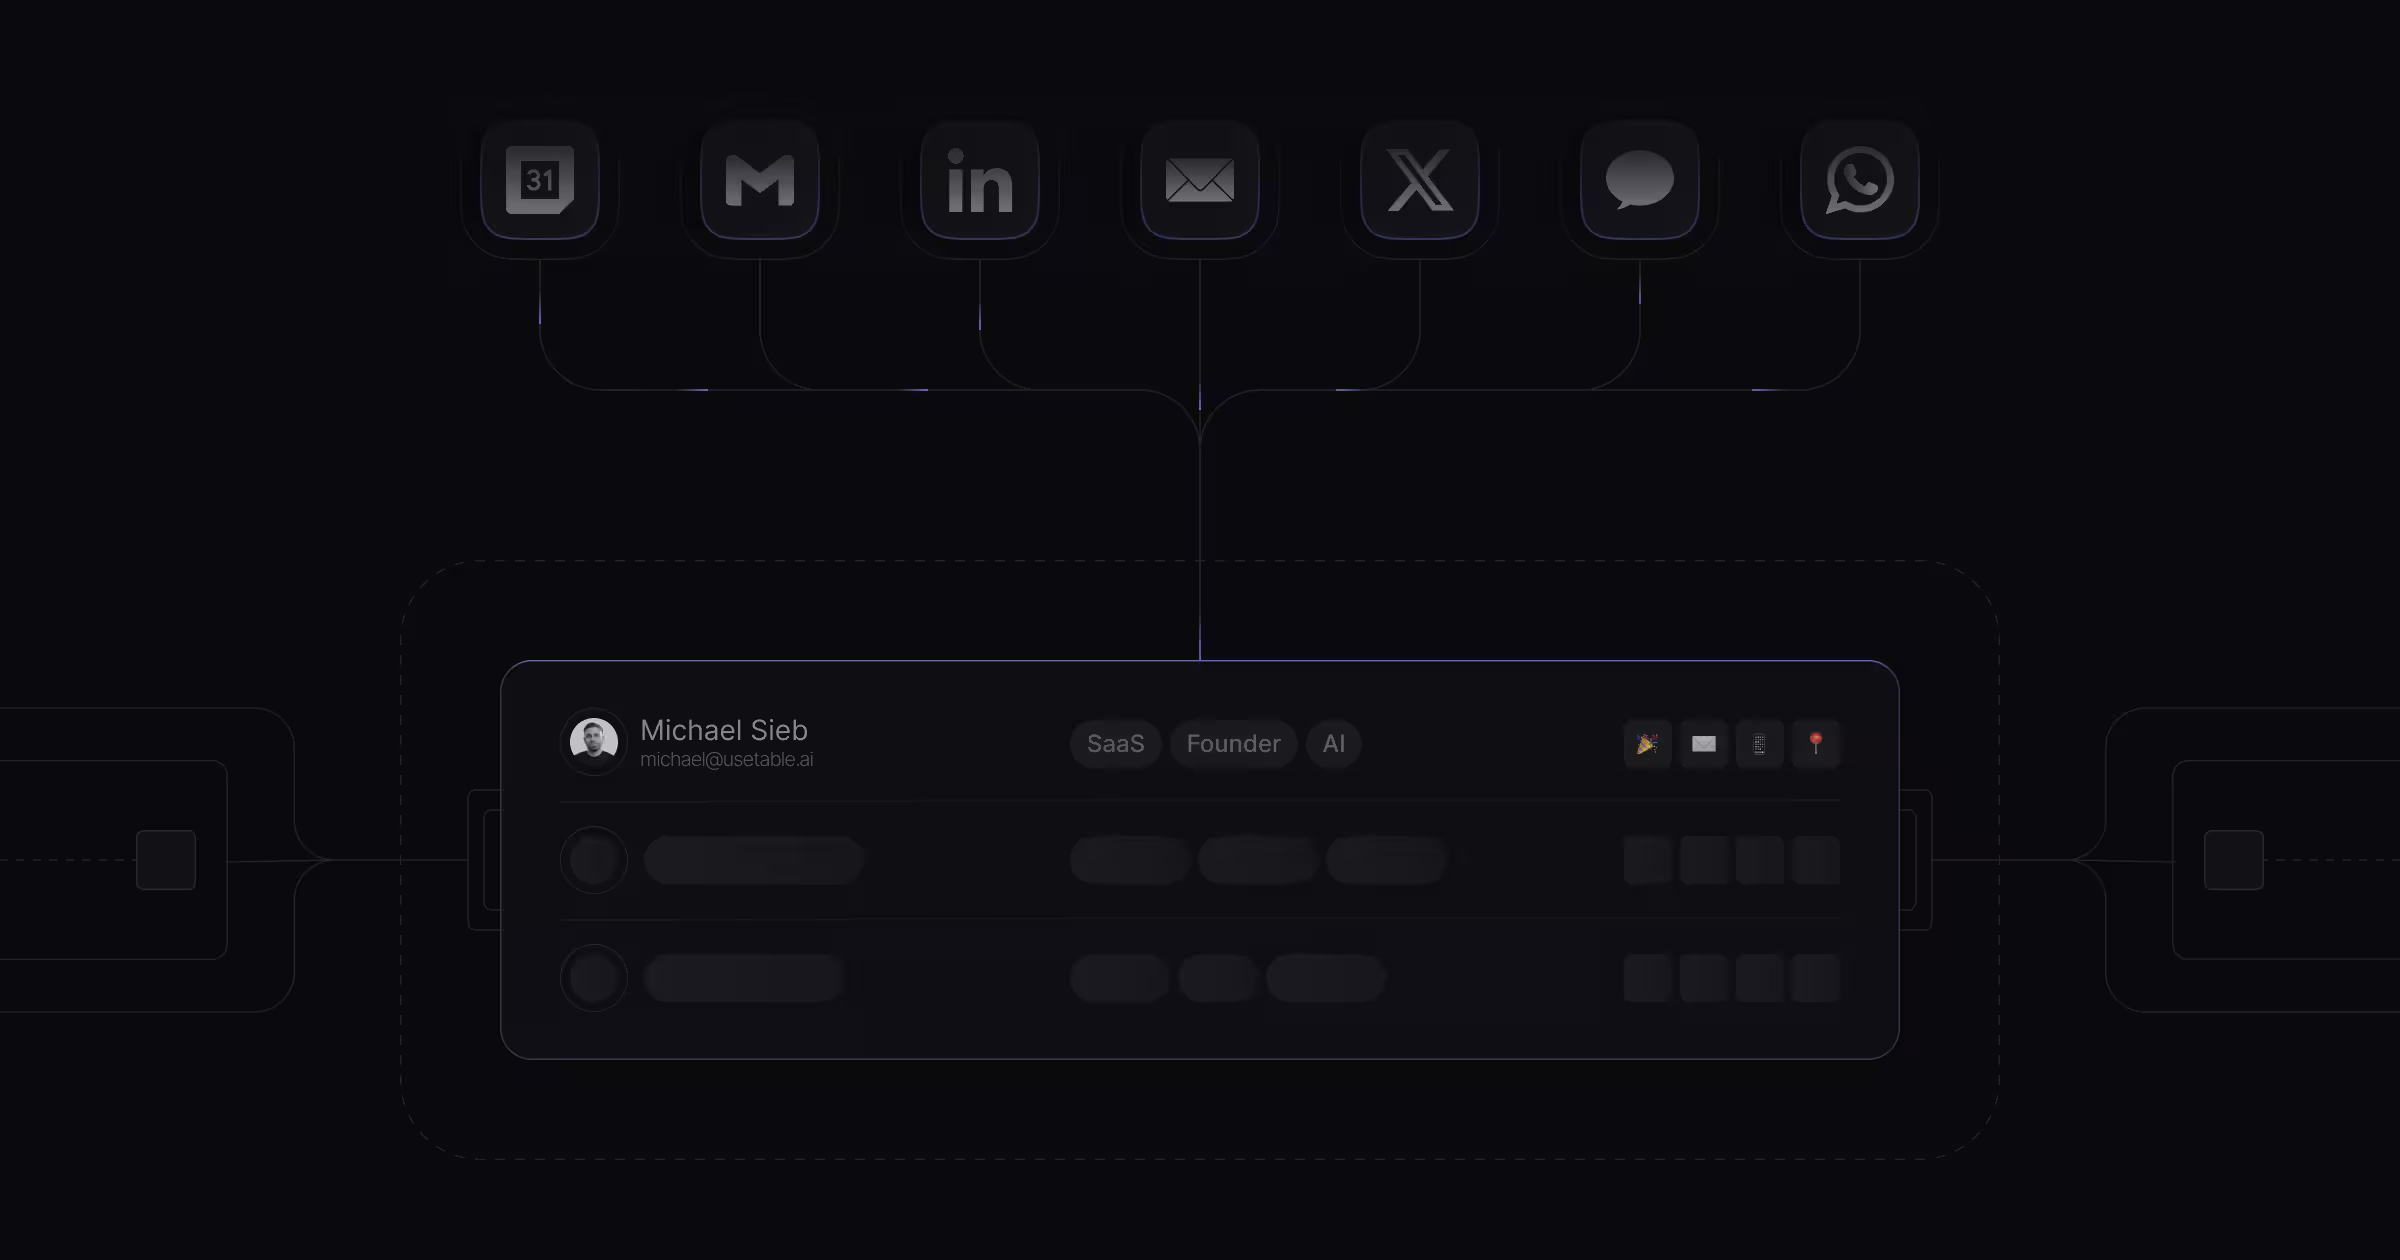The width and height of the screenshot is (2400, 1260).
Task: Click the envelope icon in Michael Sieb's row
Action: tap(1703, 744)
